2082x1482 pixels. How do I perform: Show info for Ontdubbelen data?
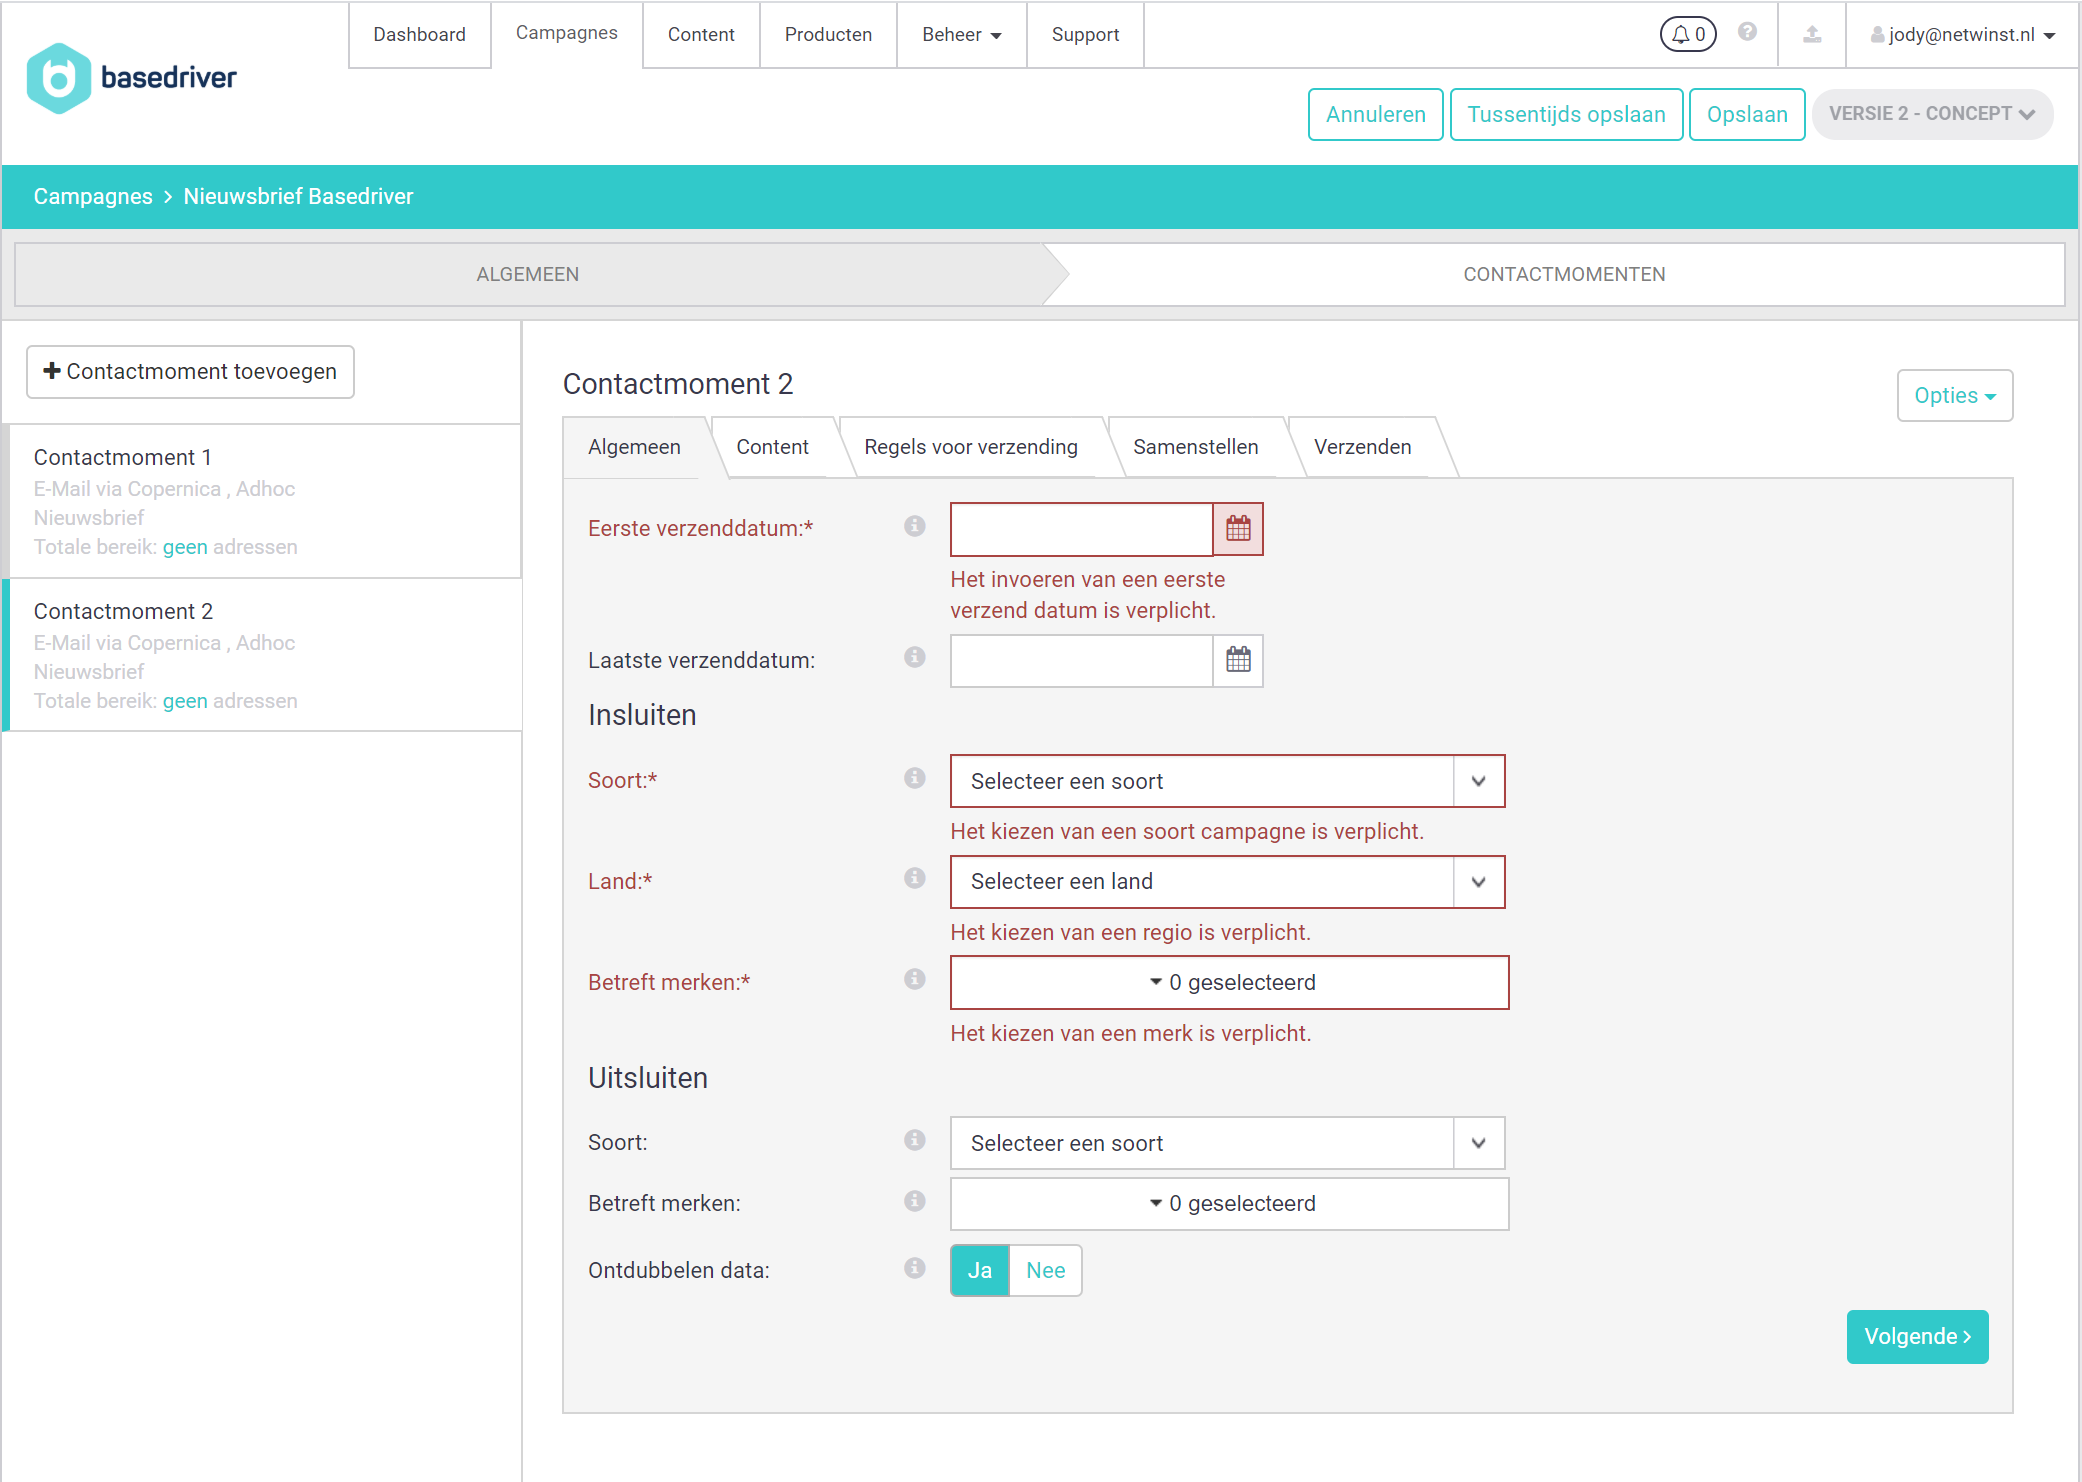coord(915,1268)
